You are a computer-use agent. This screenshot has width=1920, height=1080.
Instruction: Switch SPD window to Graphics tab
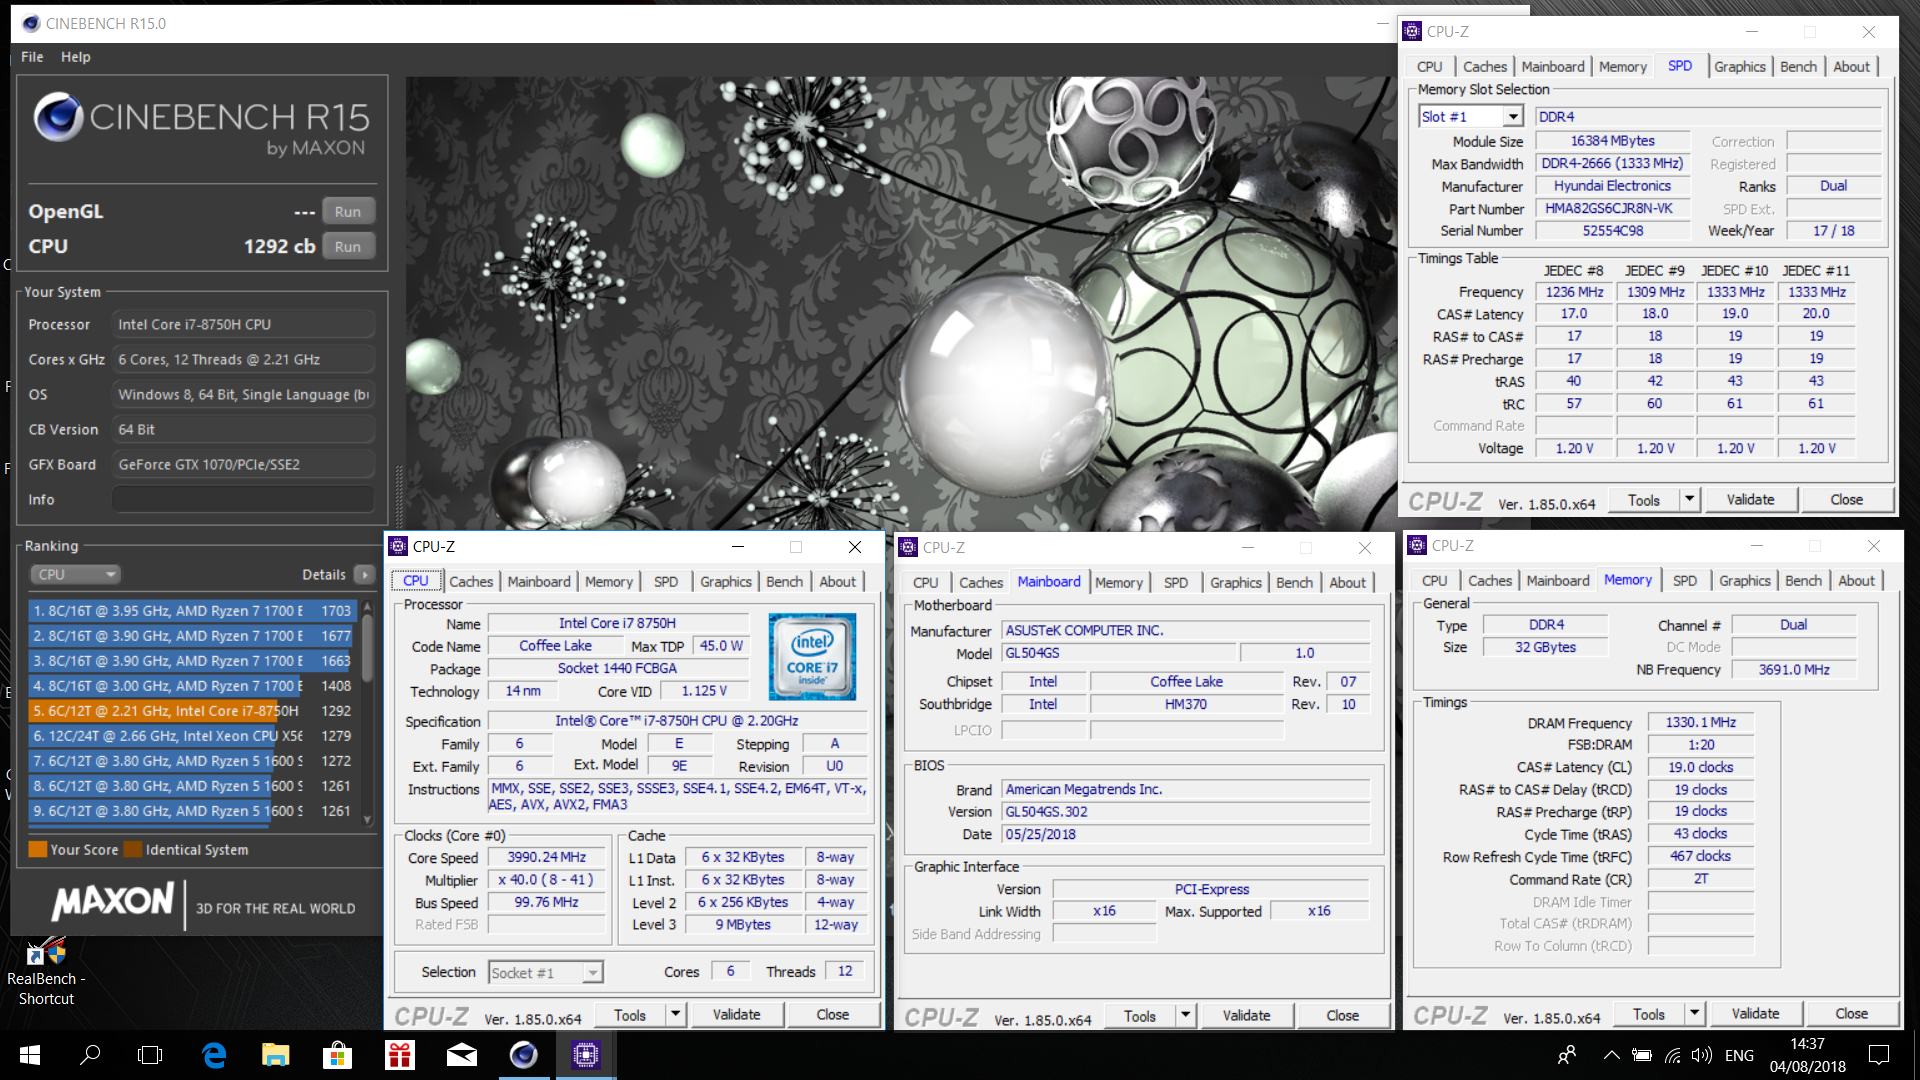(1739, 66)
